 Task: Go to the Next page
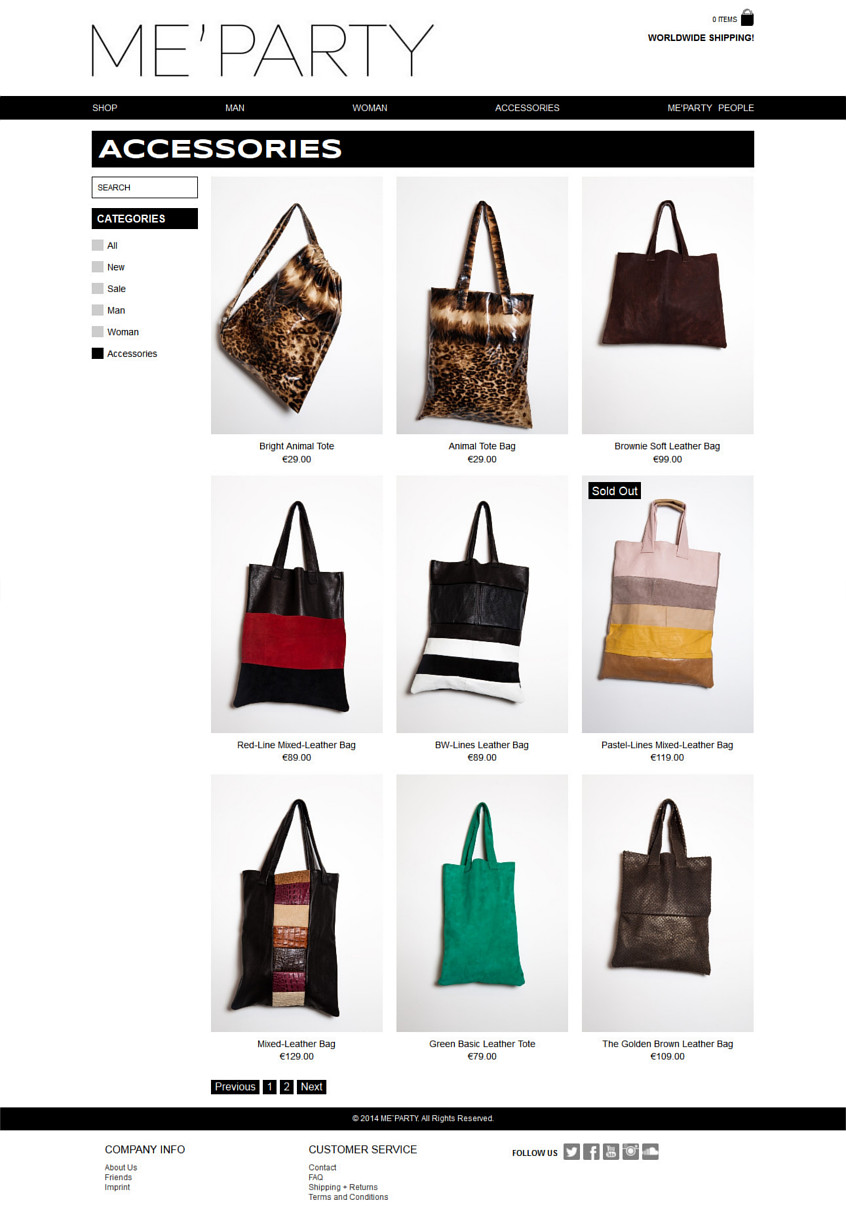(312, 1087)
